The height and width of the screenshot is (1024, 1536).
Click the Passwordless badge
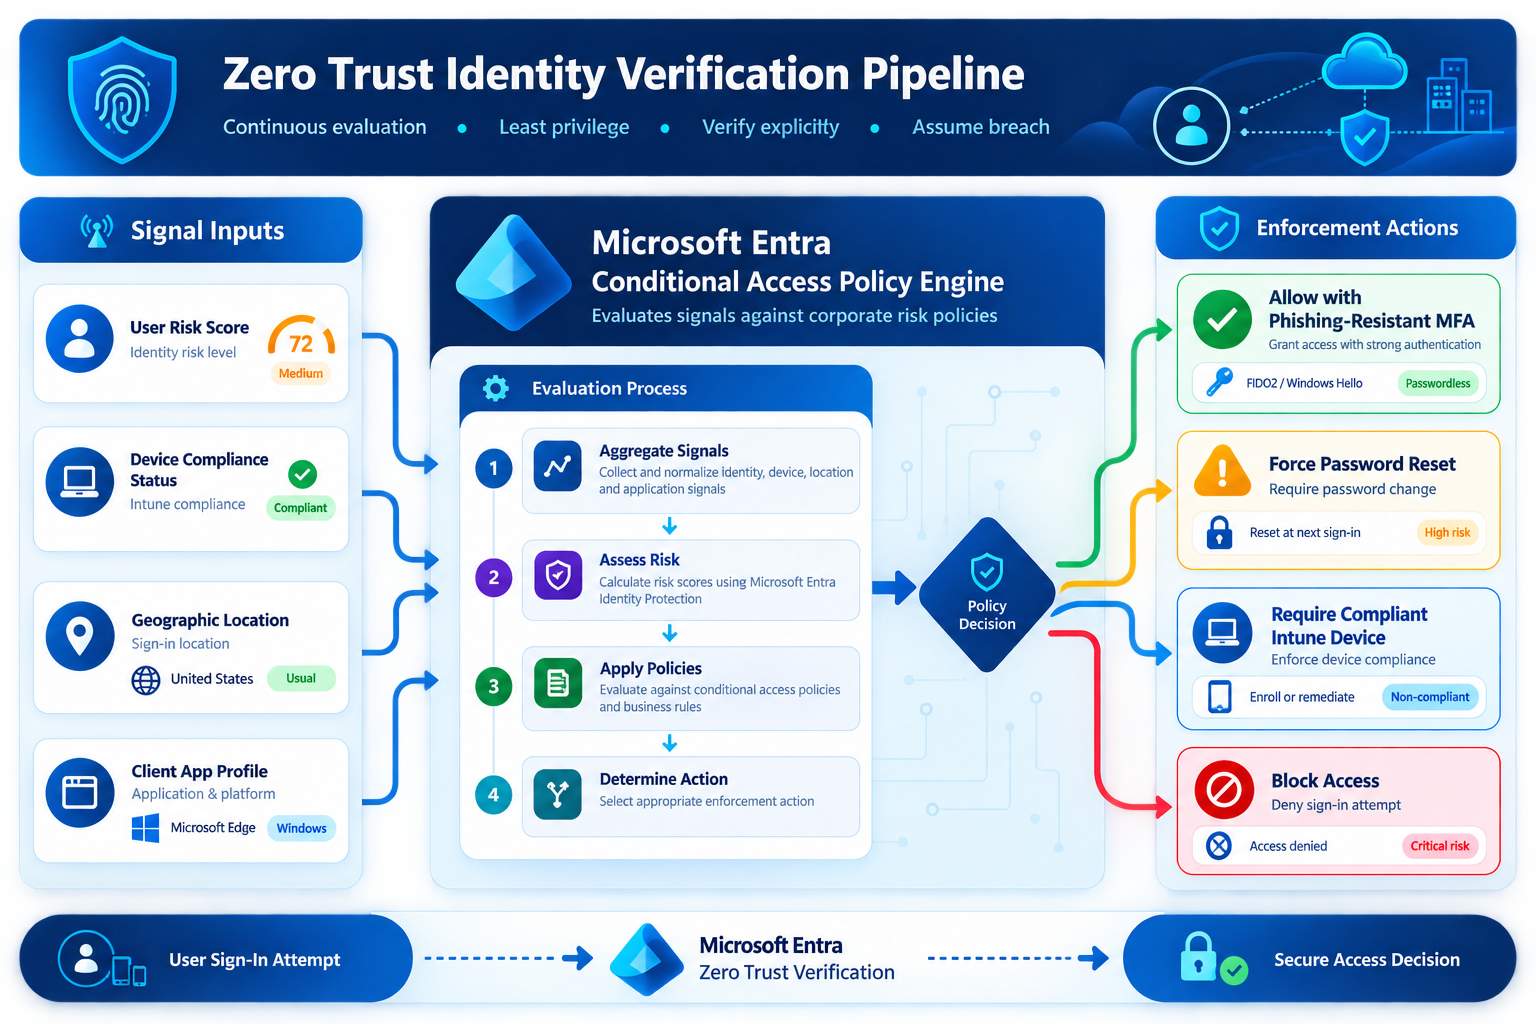coord(1438,383)
